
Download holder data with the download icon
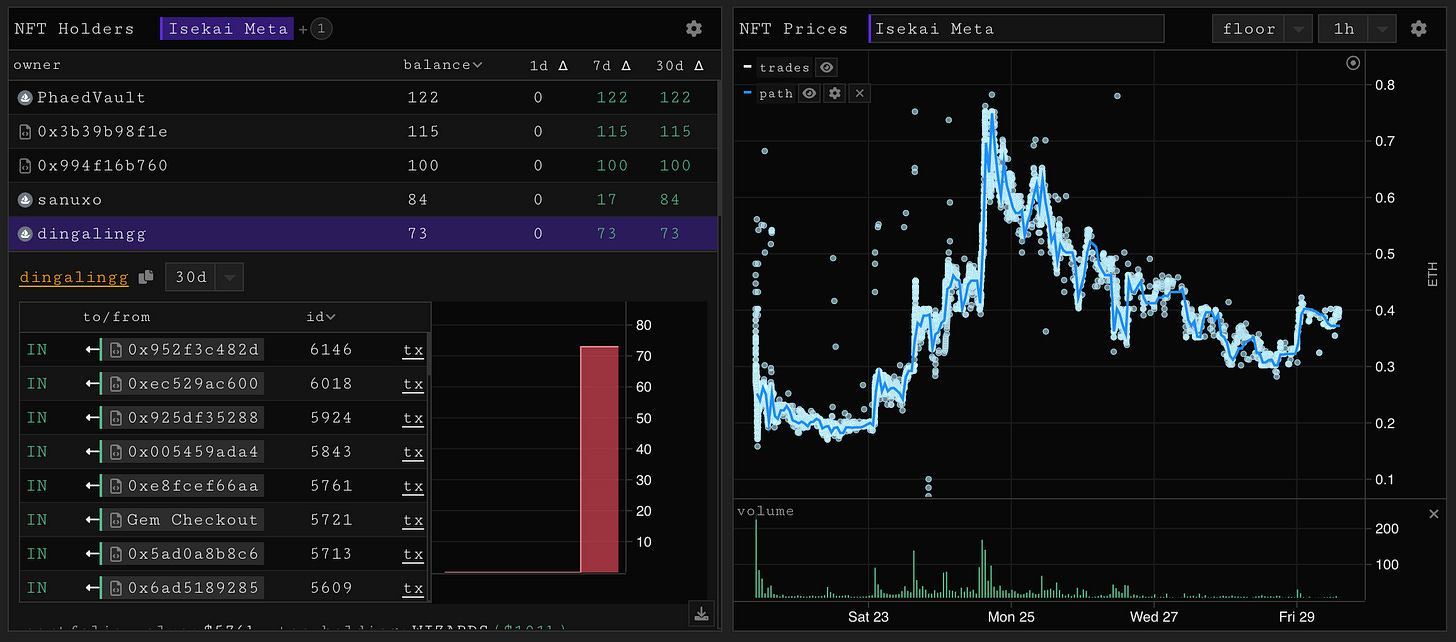pyautogui.click(x=702, y=614)
